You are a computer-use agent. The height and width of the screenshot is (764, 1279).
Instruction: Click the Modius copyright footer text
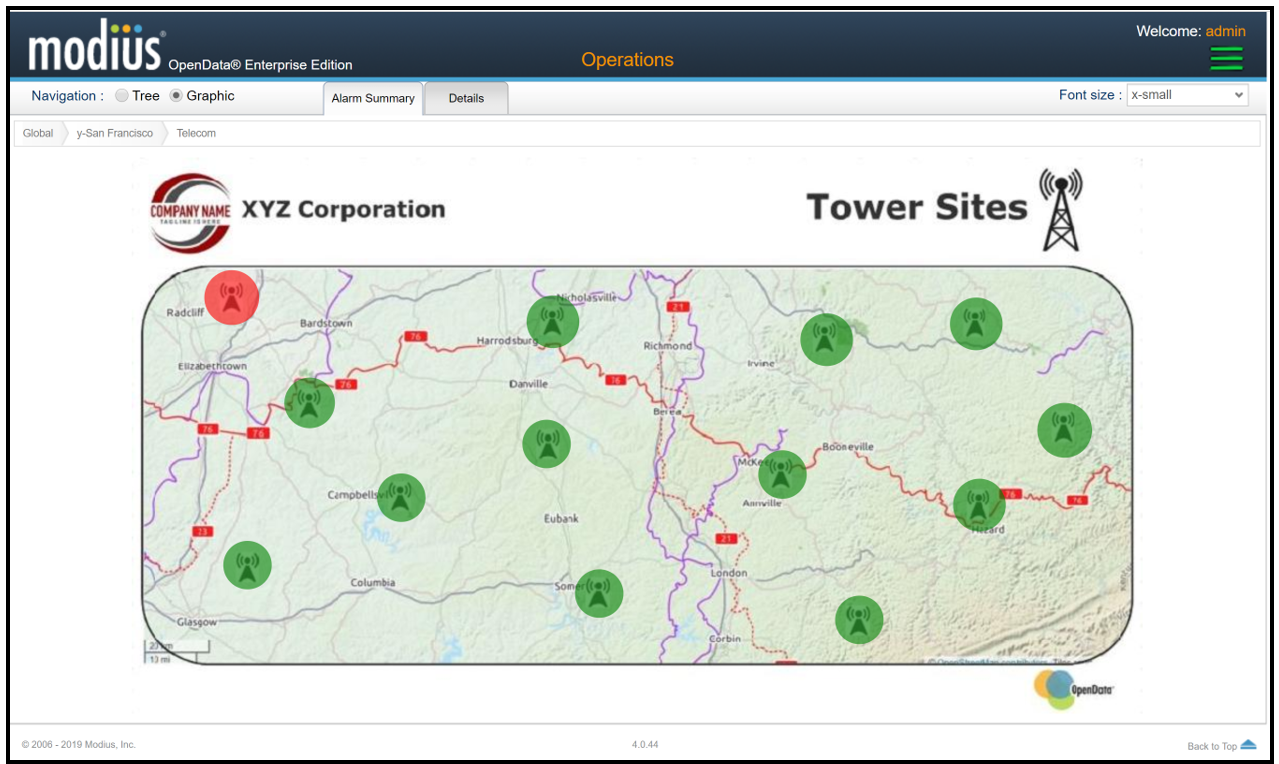tap(79, 744)
